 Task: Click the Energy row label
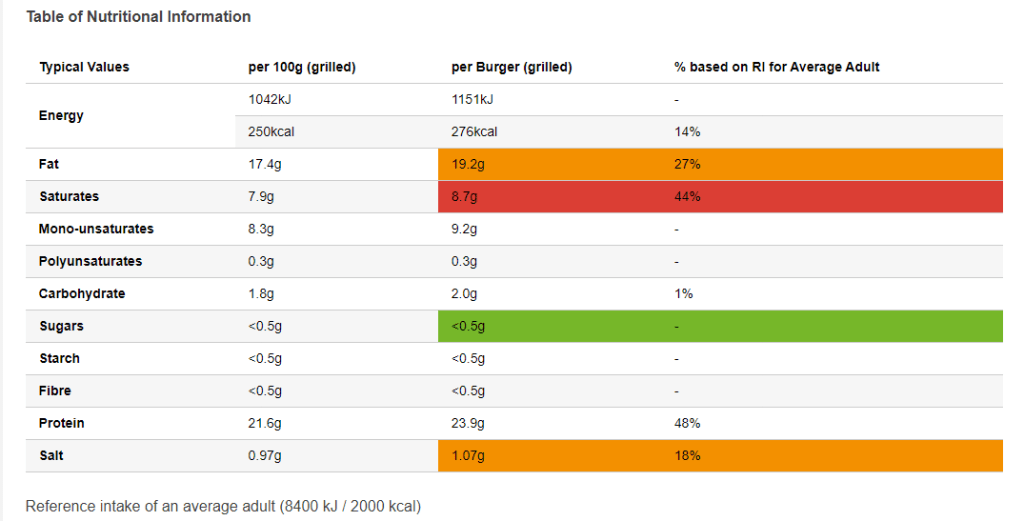61,116
